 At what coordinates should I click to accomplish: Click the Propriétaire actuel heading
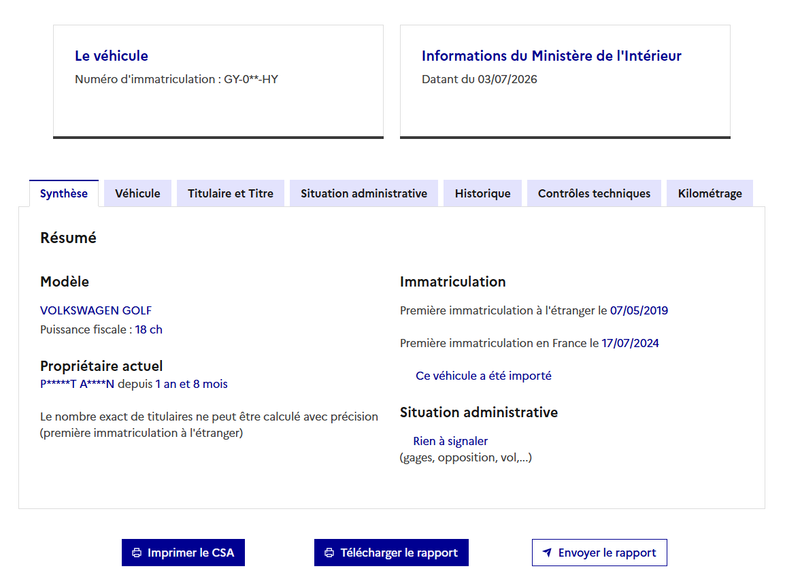click(101, 366)
